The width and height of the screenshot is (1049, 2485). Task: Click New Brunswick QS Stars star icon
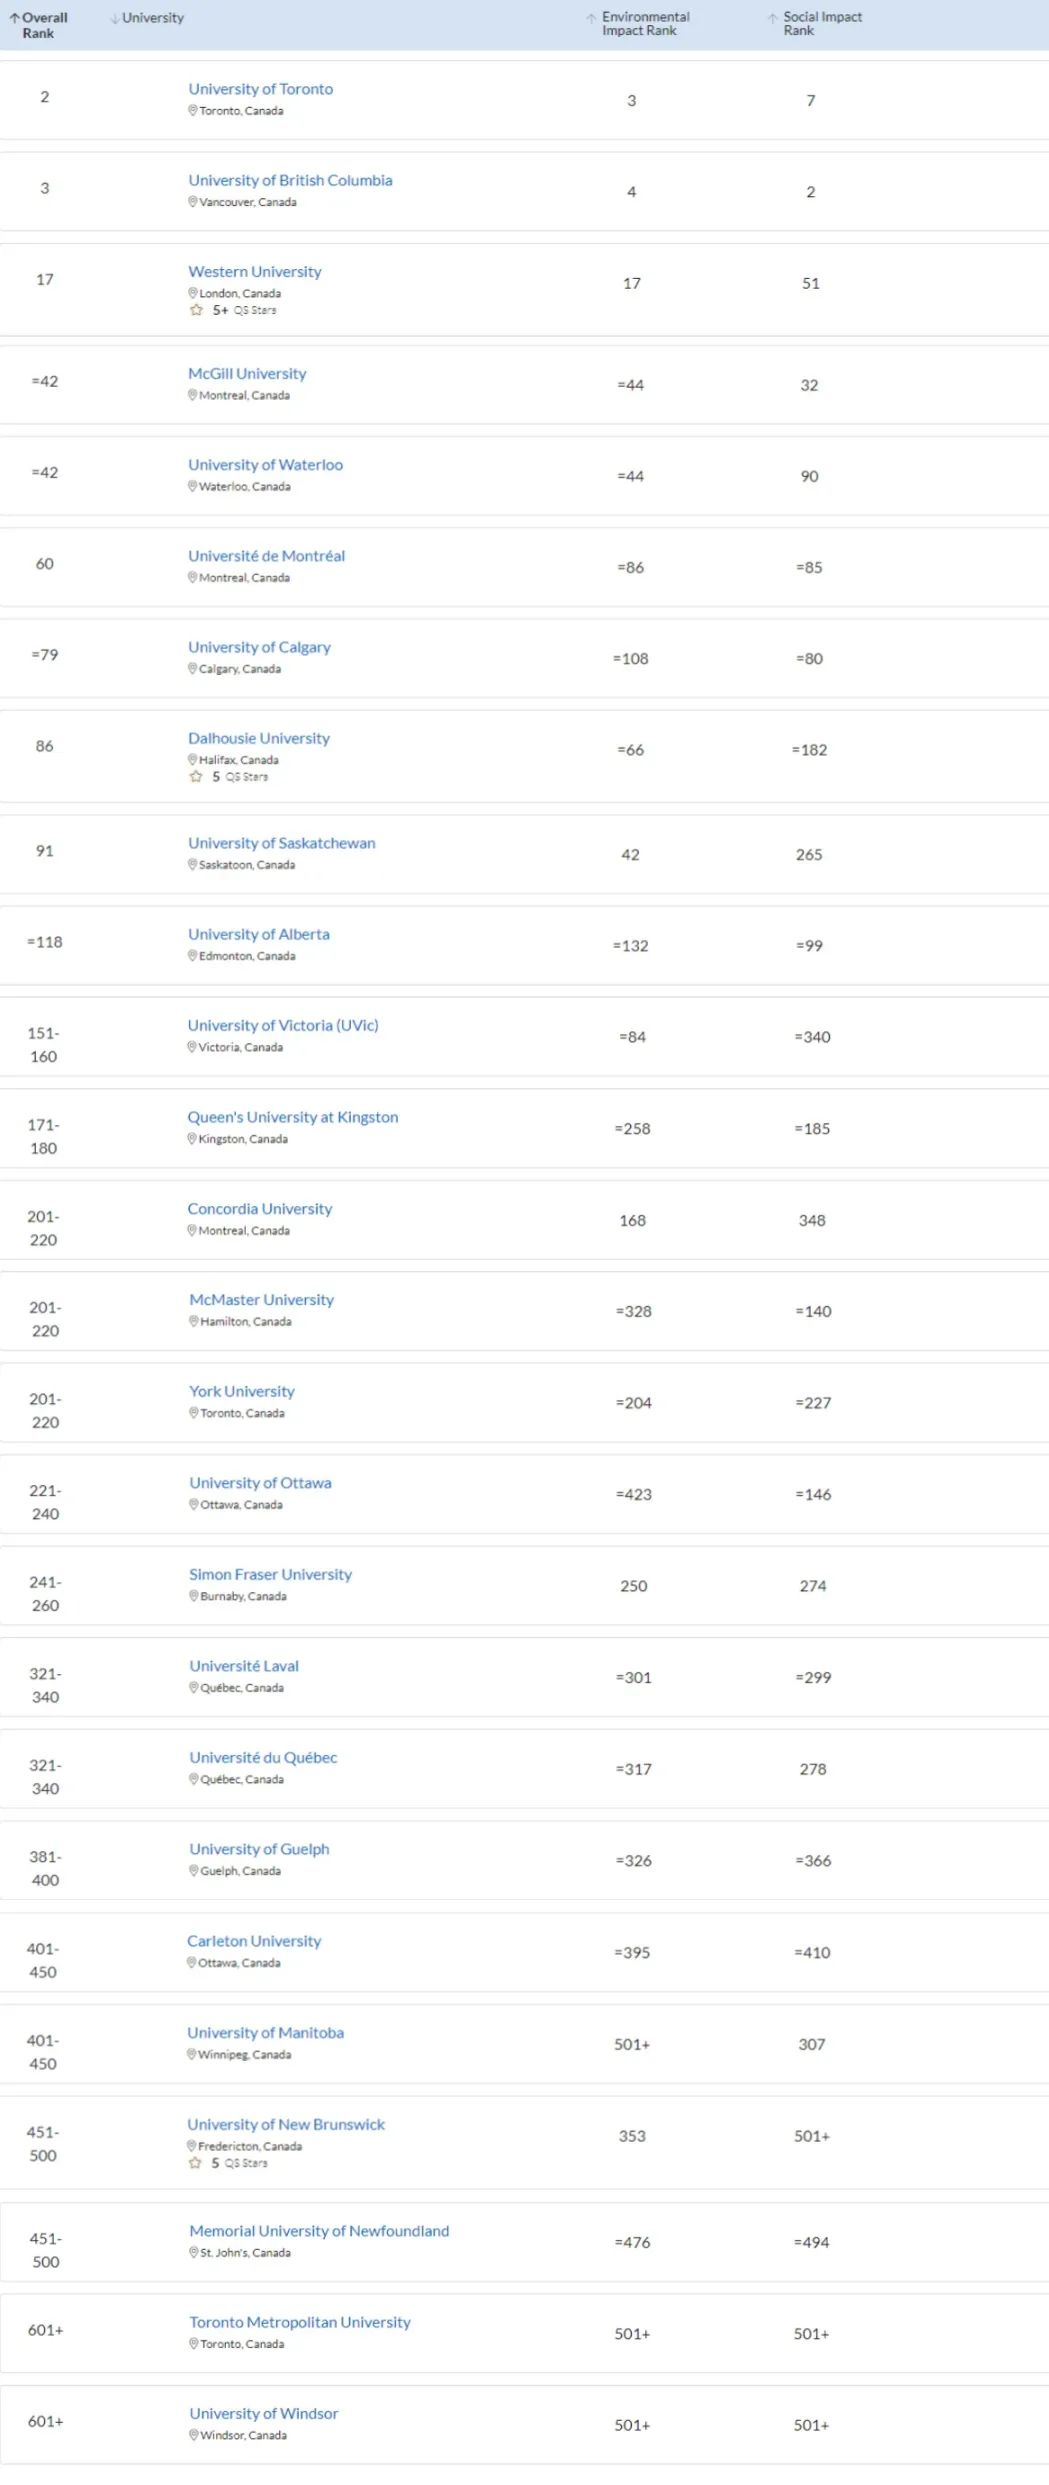point(195,2162)
